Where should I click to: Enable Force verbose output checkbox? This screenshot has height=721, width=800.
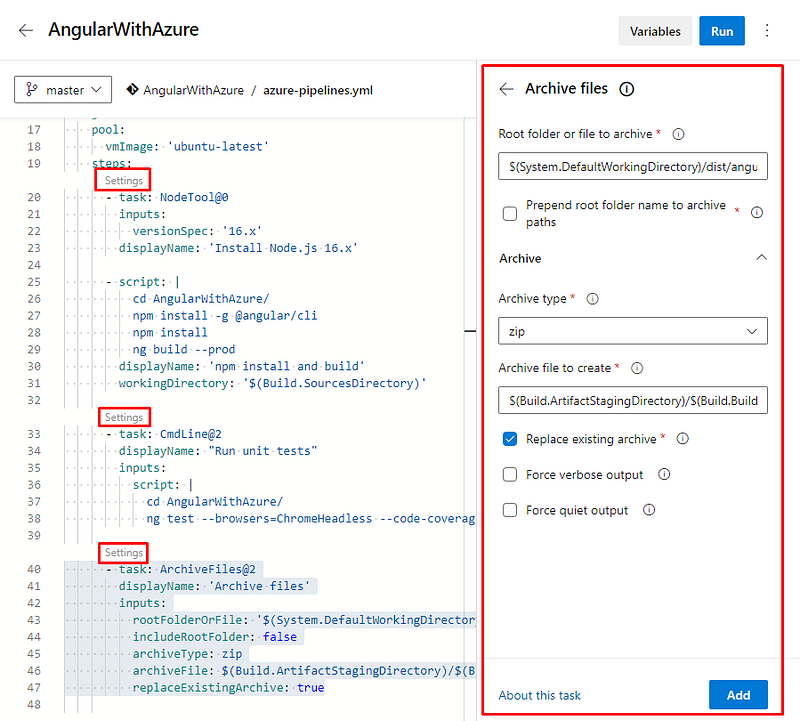coord(510,475)
